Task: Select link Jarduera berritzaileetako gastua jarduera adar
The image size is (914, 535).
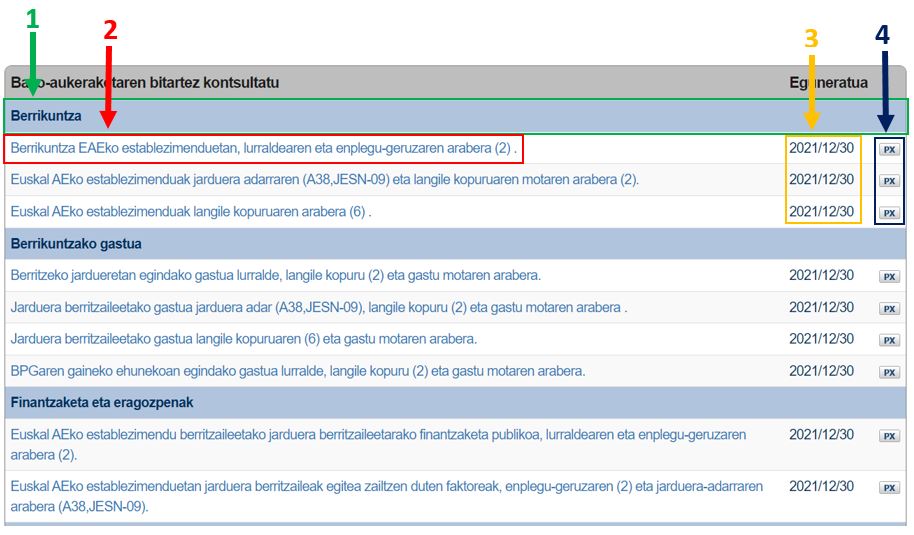Action: coord(318,307)
